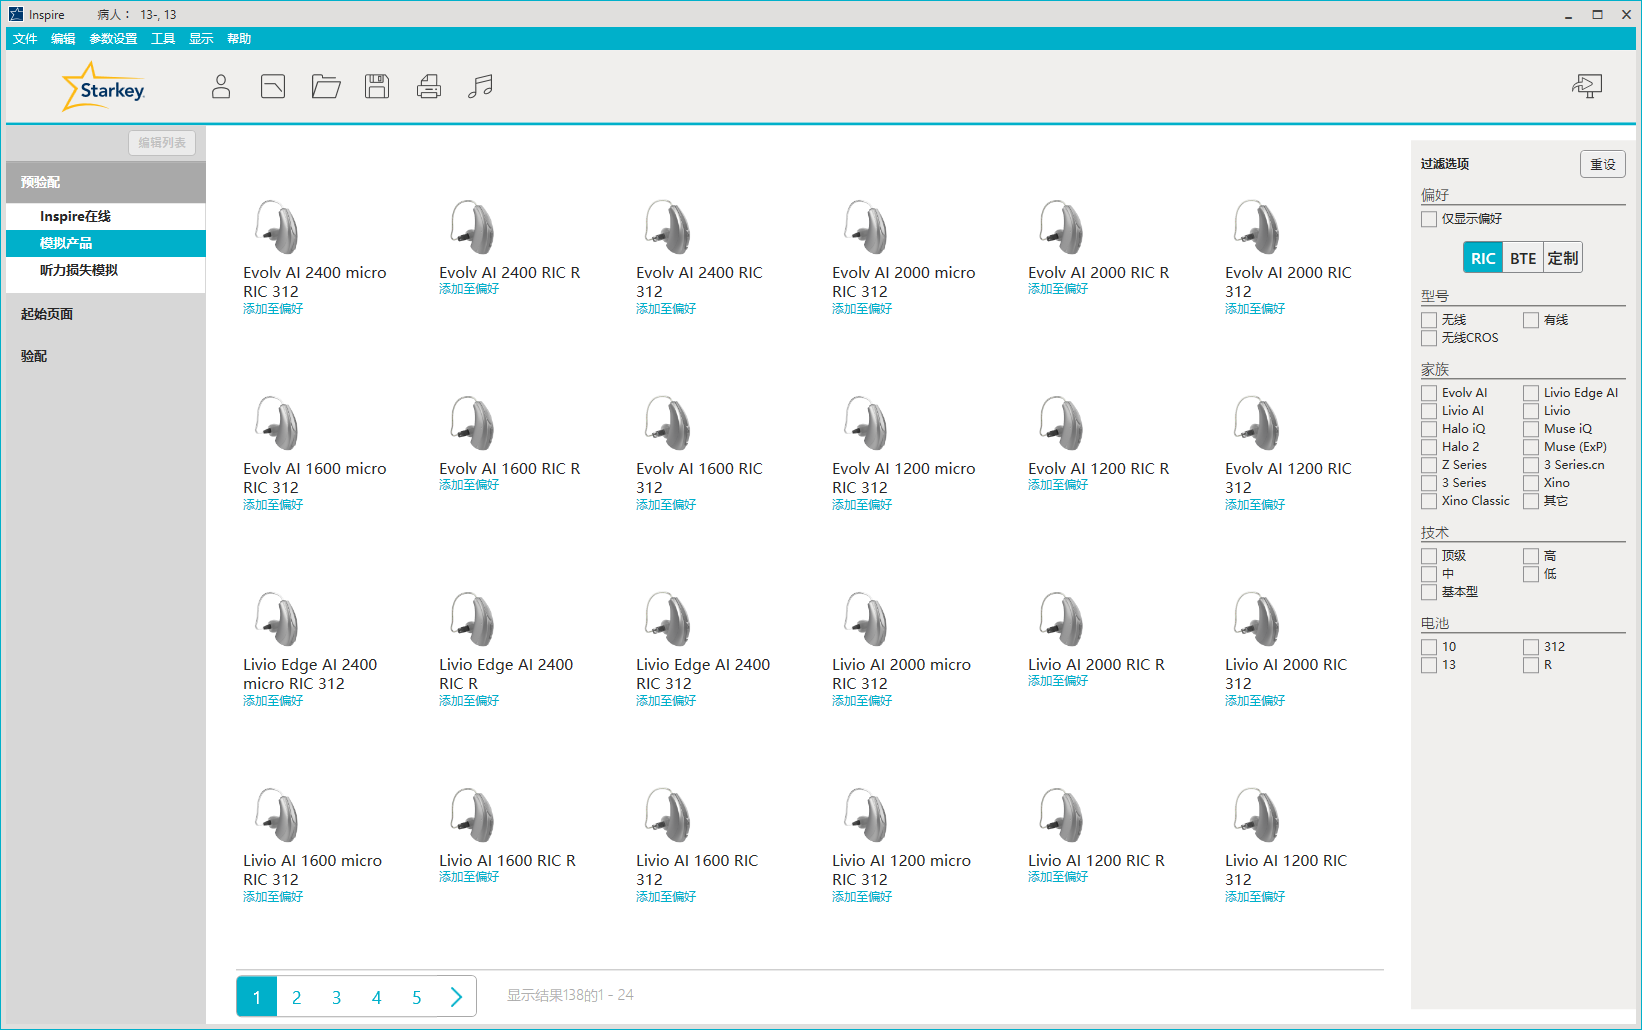
Task: Select 听力损失模拟 in the sidebar
Action: (x=106, y=271)
